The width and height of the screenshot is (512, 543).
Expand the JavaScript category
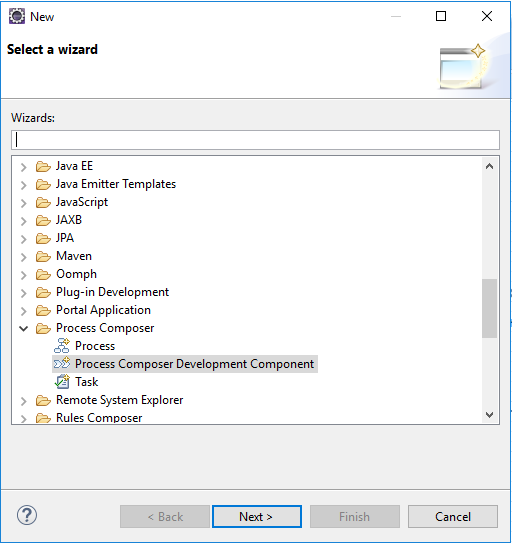(x=23, y=203)
